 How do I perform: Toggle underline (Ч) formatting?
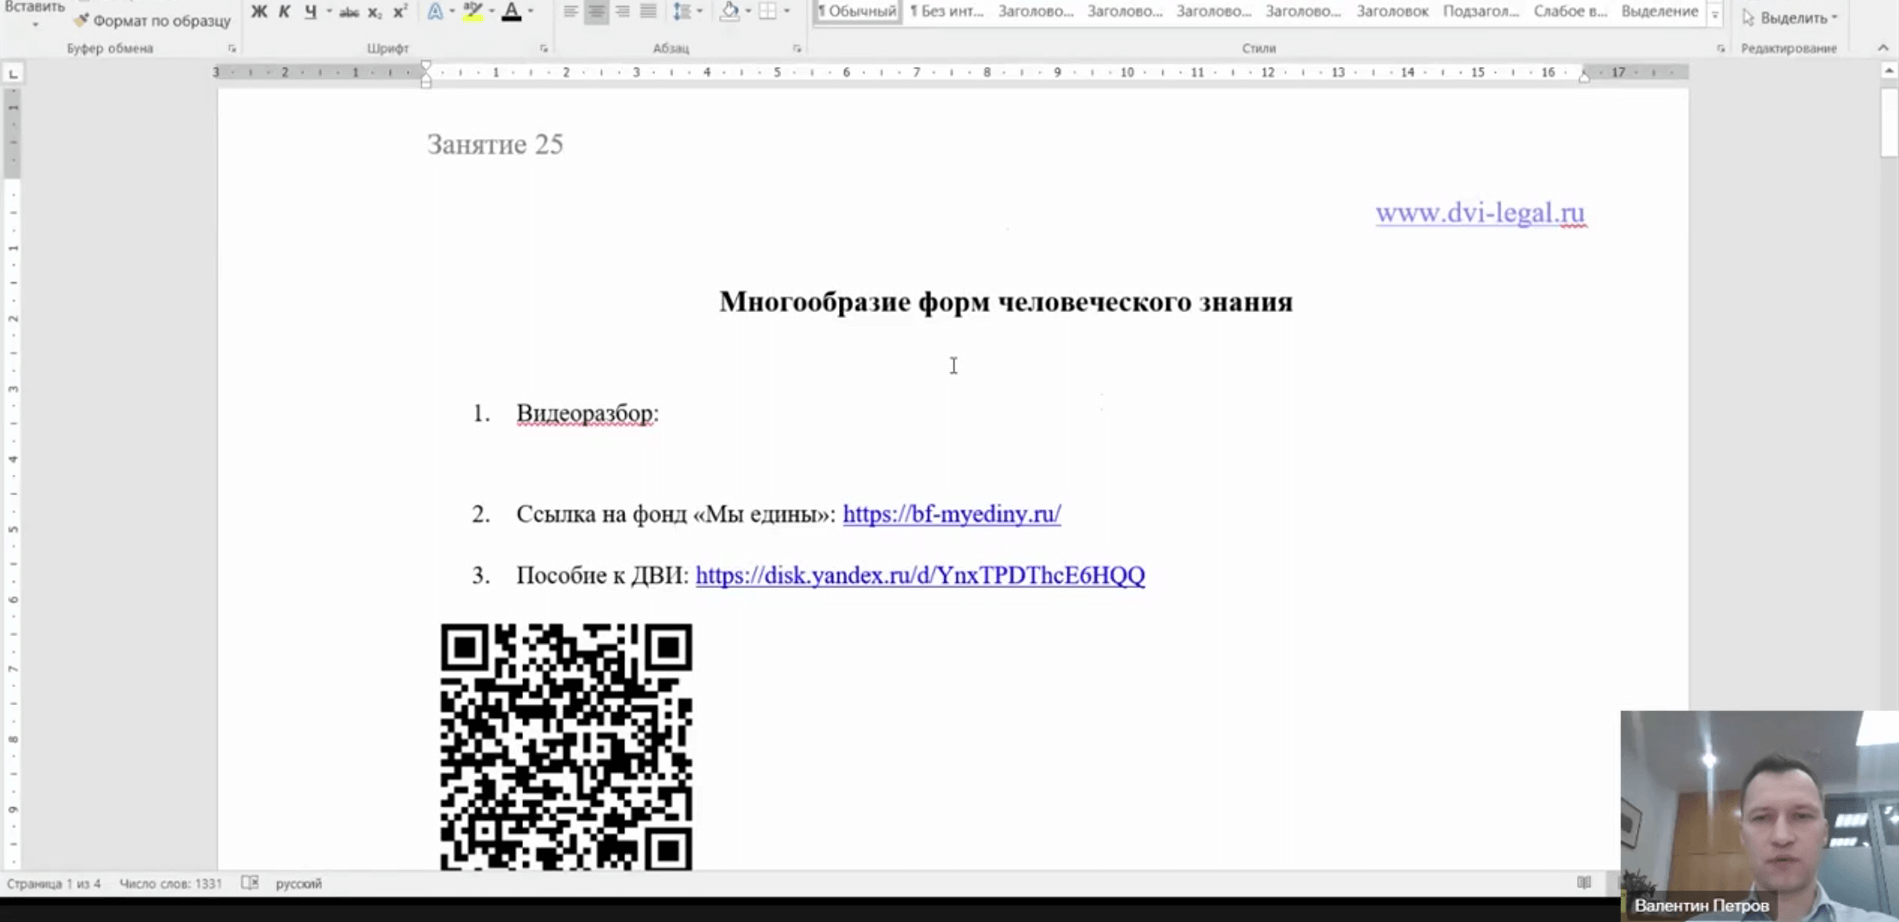tap(310, 12)
